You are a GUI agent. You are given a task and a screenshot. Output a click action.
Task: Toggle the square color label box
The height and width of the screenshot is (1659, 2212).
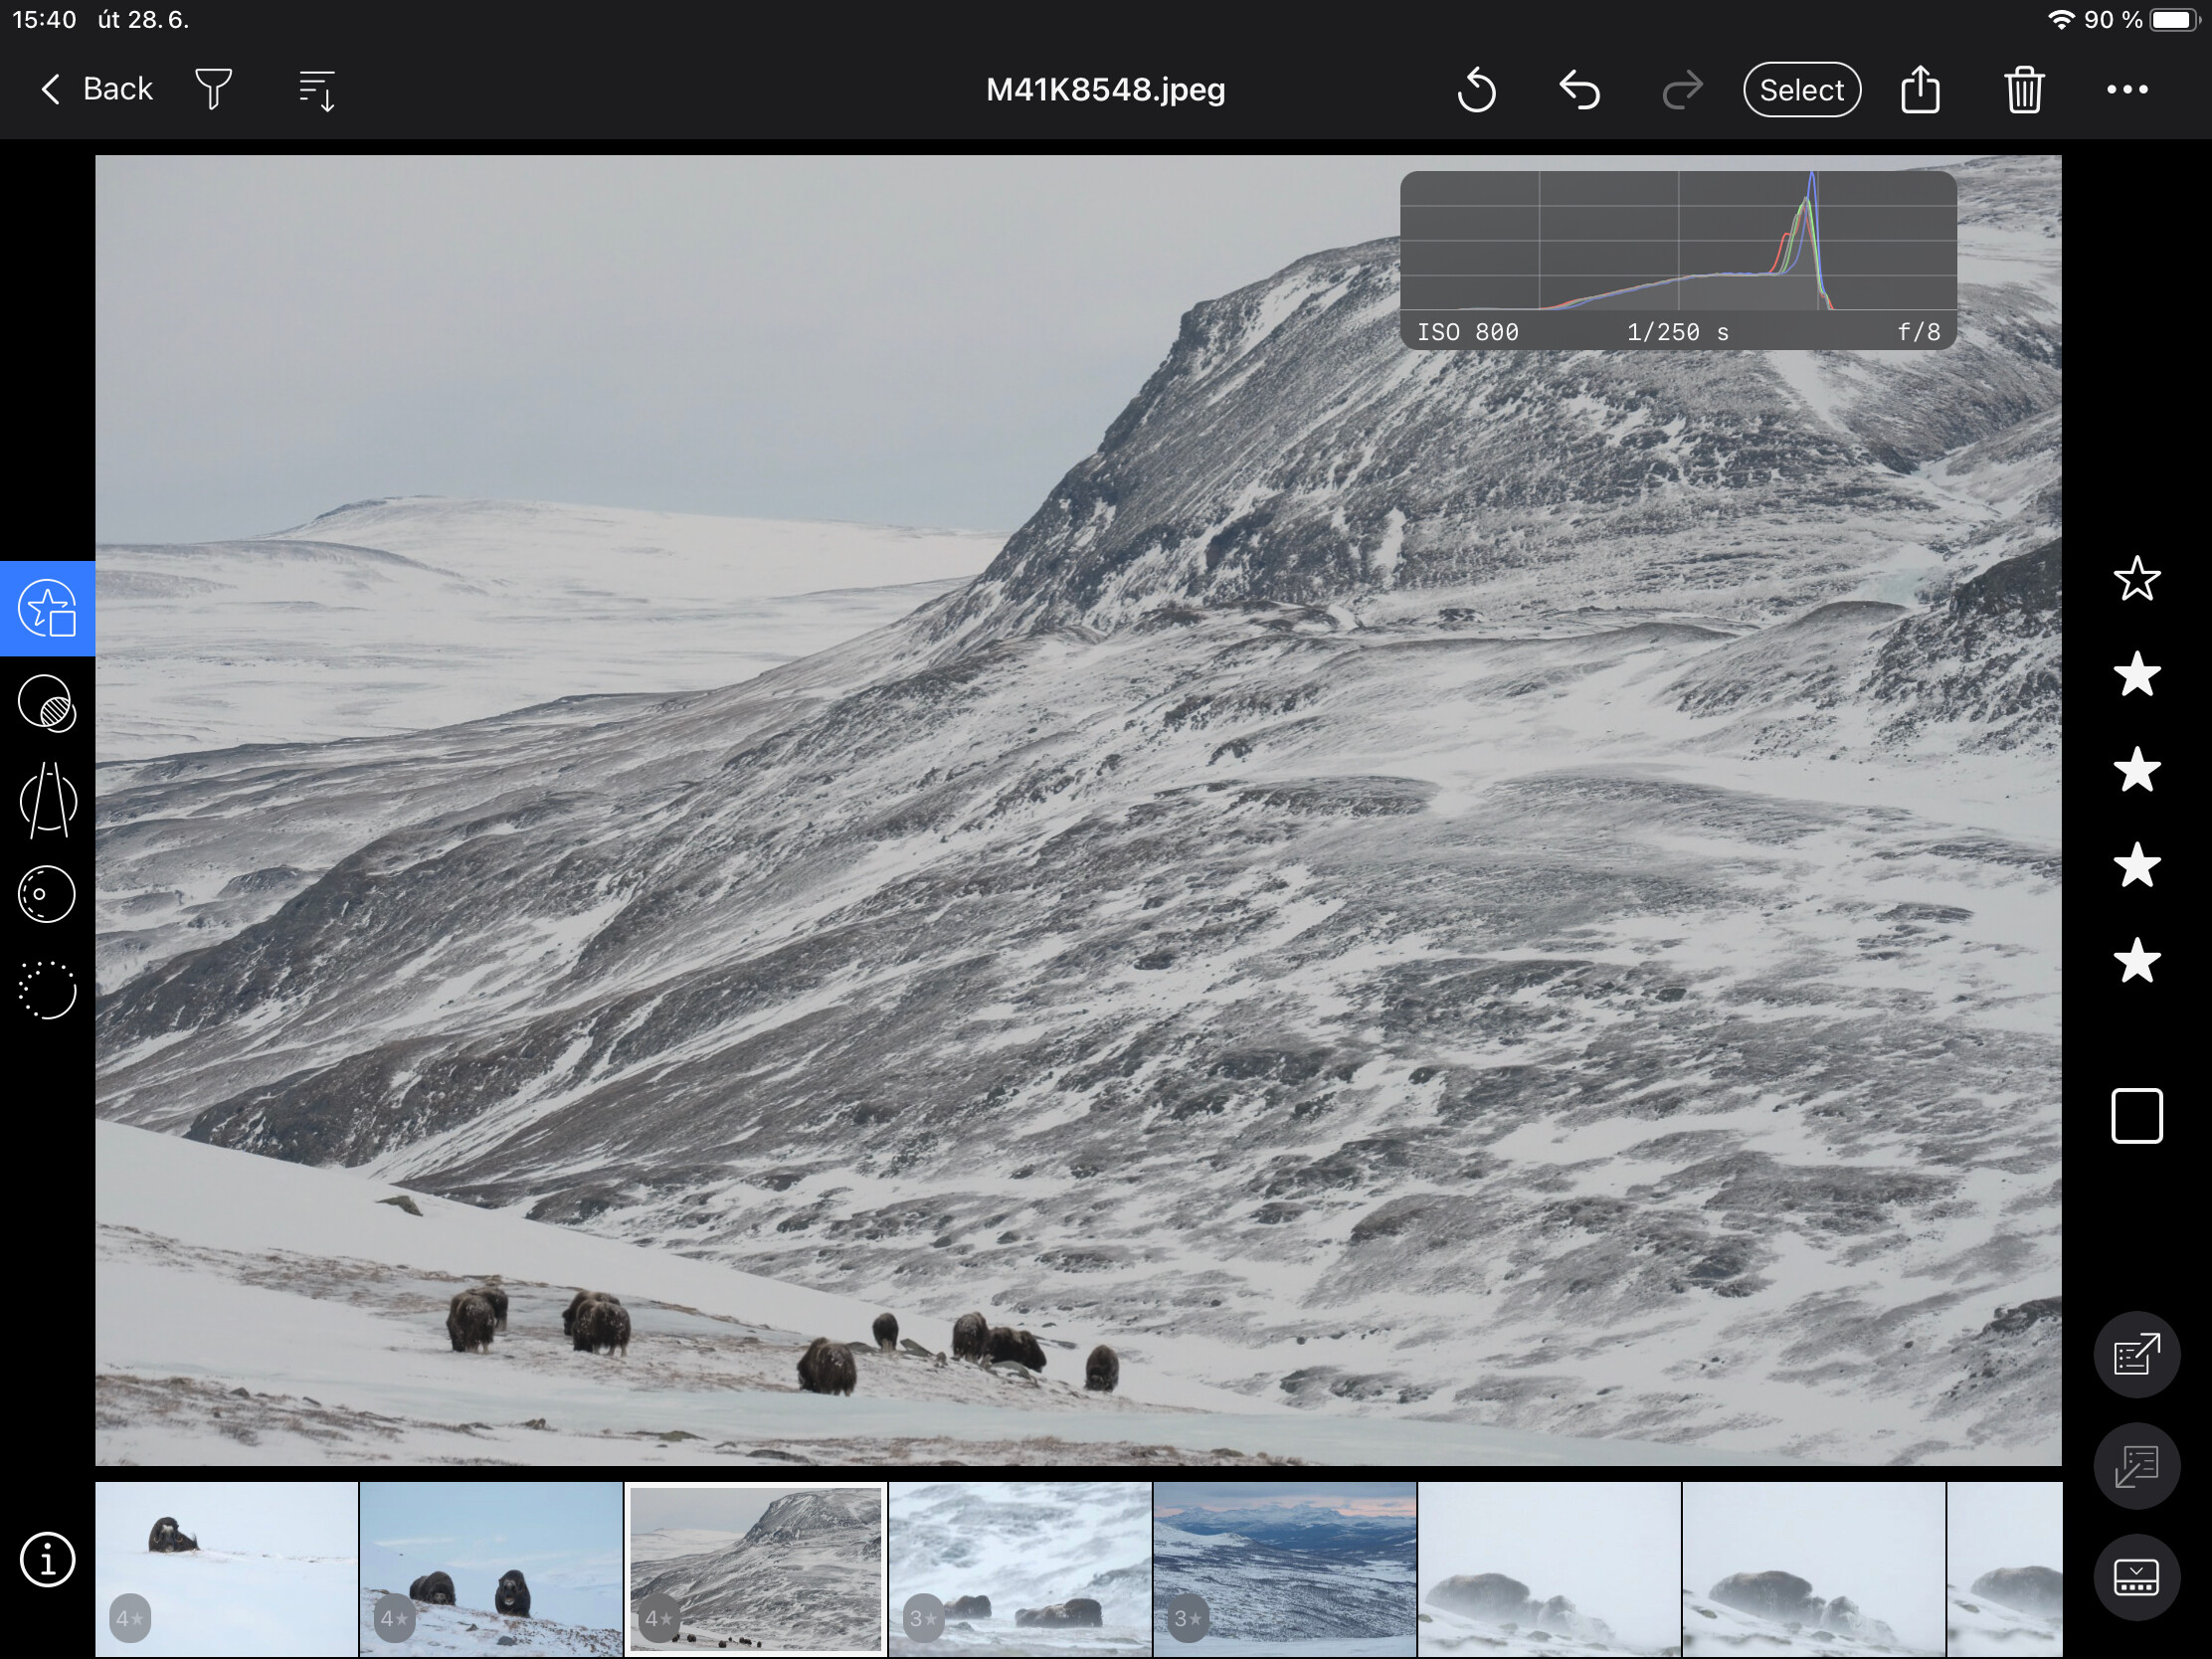pos(2137,1116)
